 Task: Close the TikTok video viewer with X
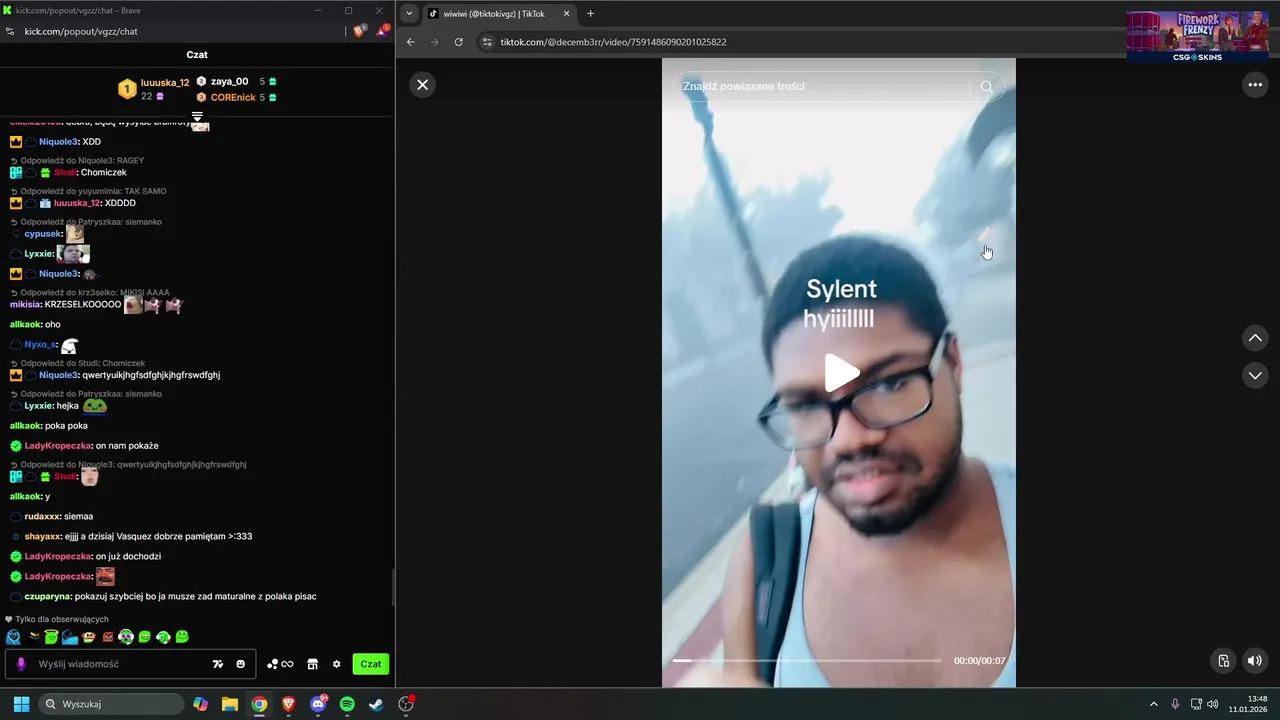pos(422,85)
